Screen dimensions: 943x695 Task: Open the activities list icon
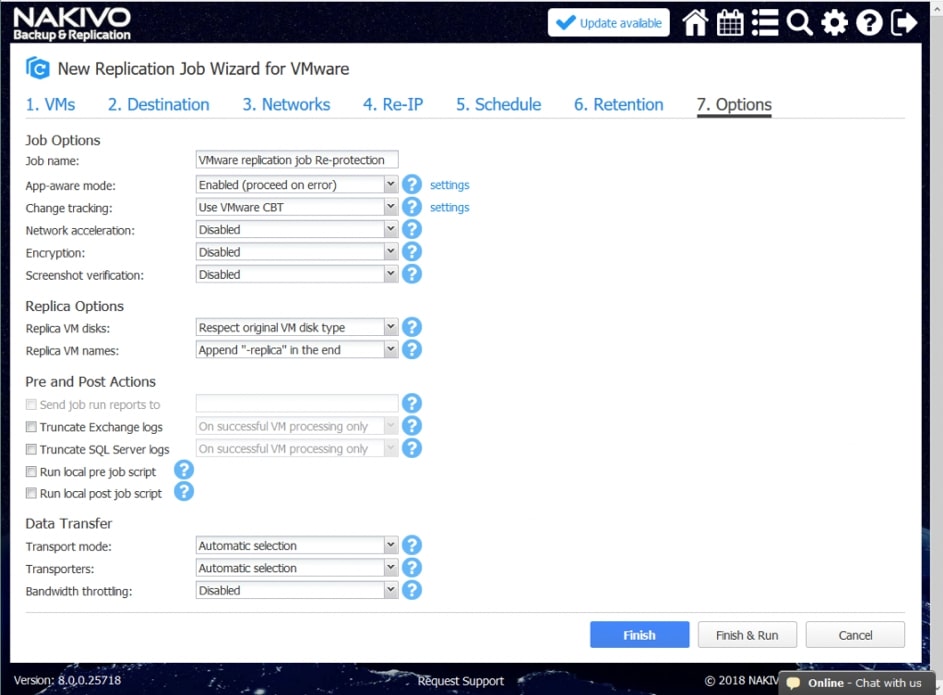pos(765,23)
